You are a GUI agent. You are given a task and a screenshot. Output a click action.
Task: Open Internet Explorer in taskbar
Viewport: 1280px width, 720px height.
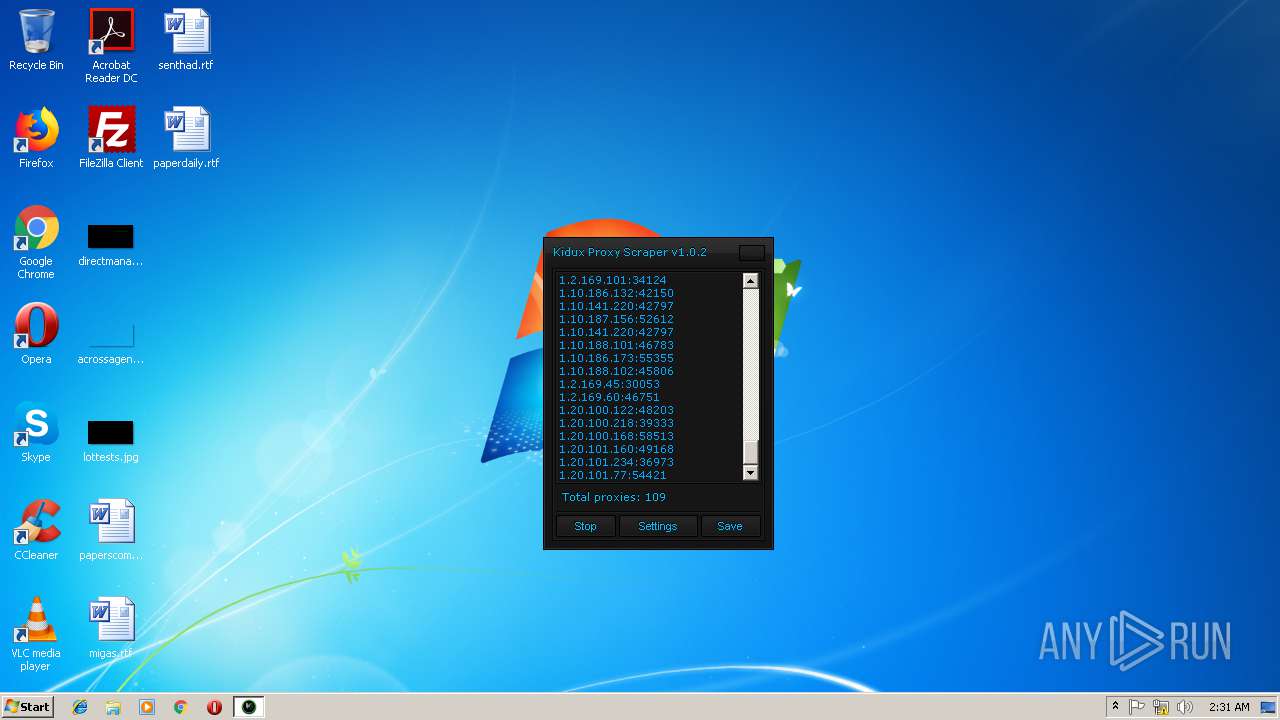click(80, 707)
